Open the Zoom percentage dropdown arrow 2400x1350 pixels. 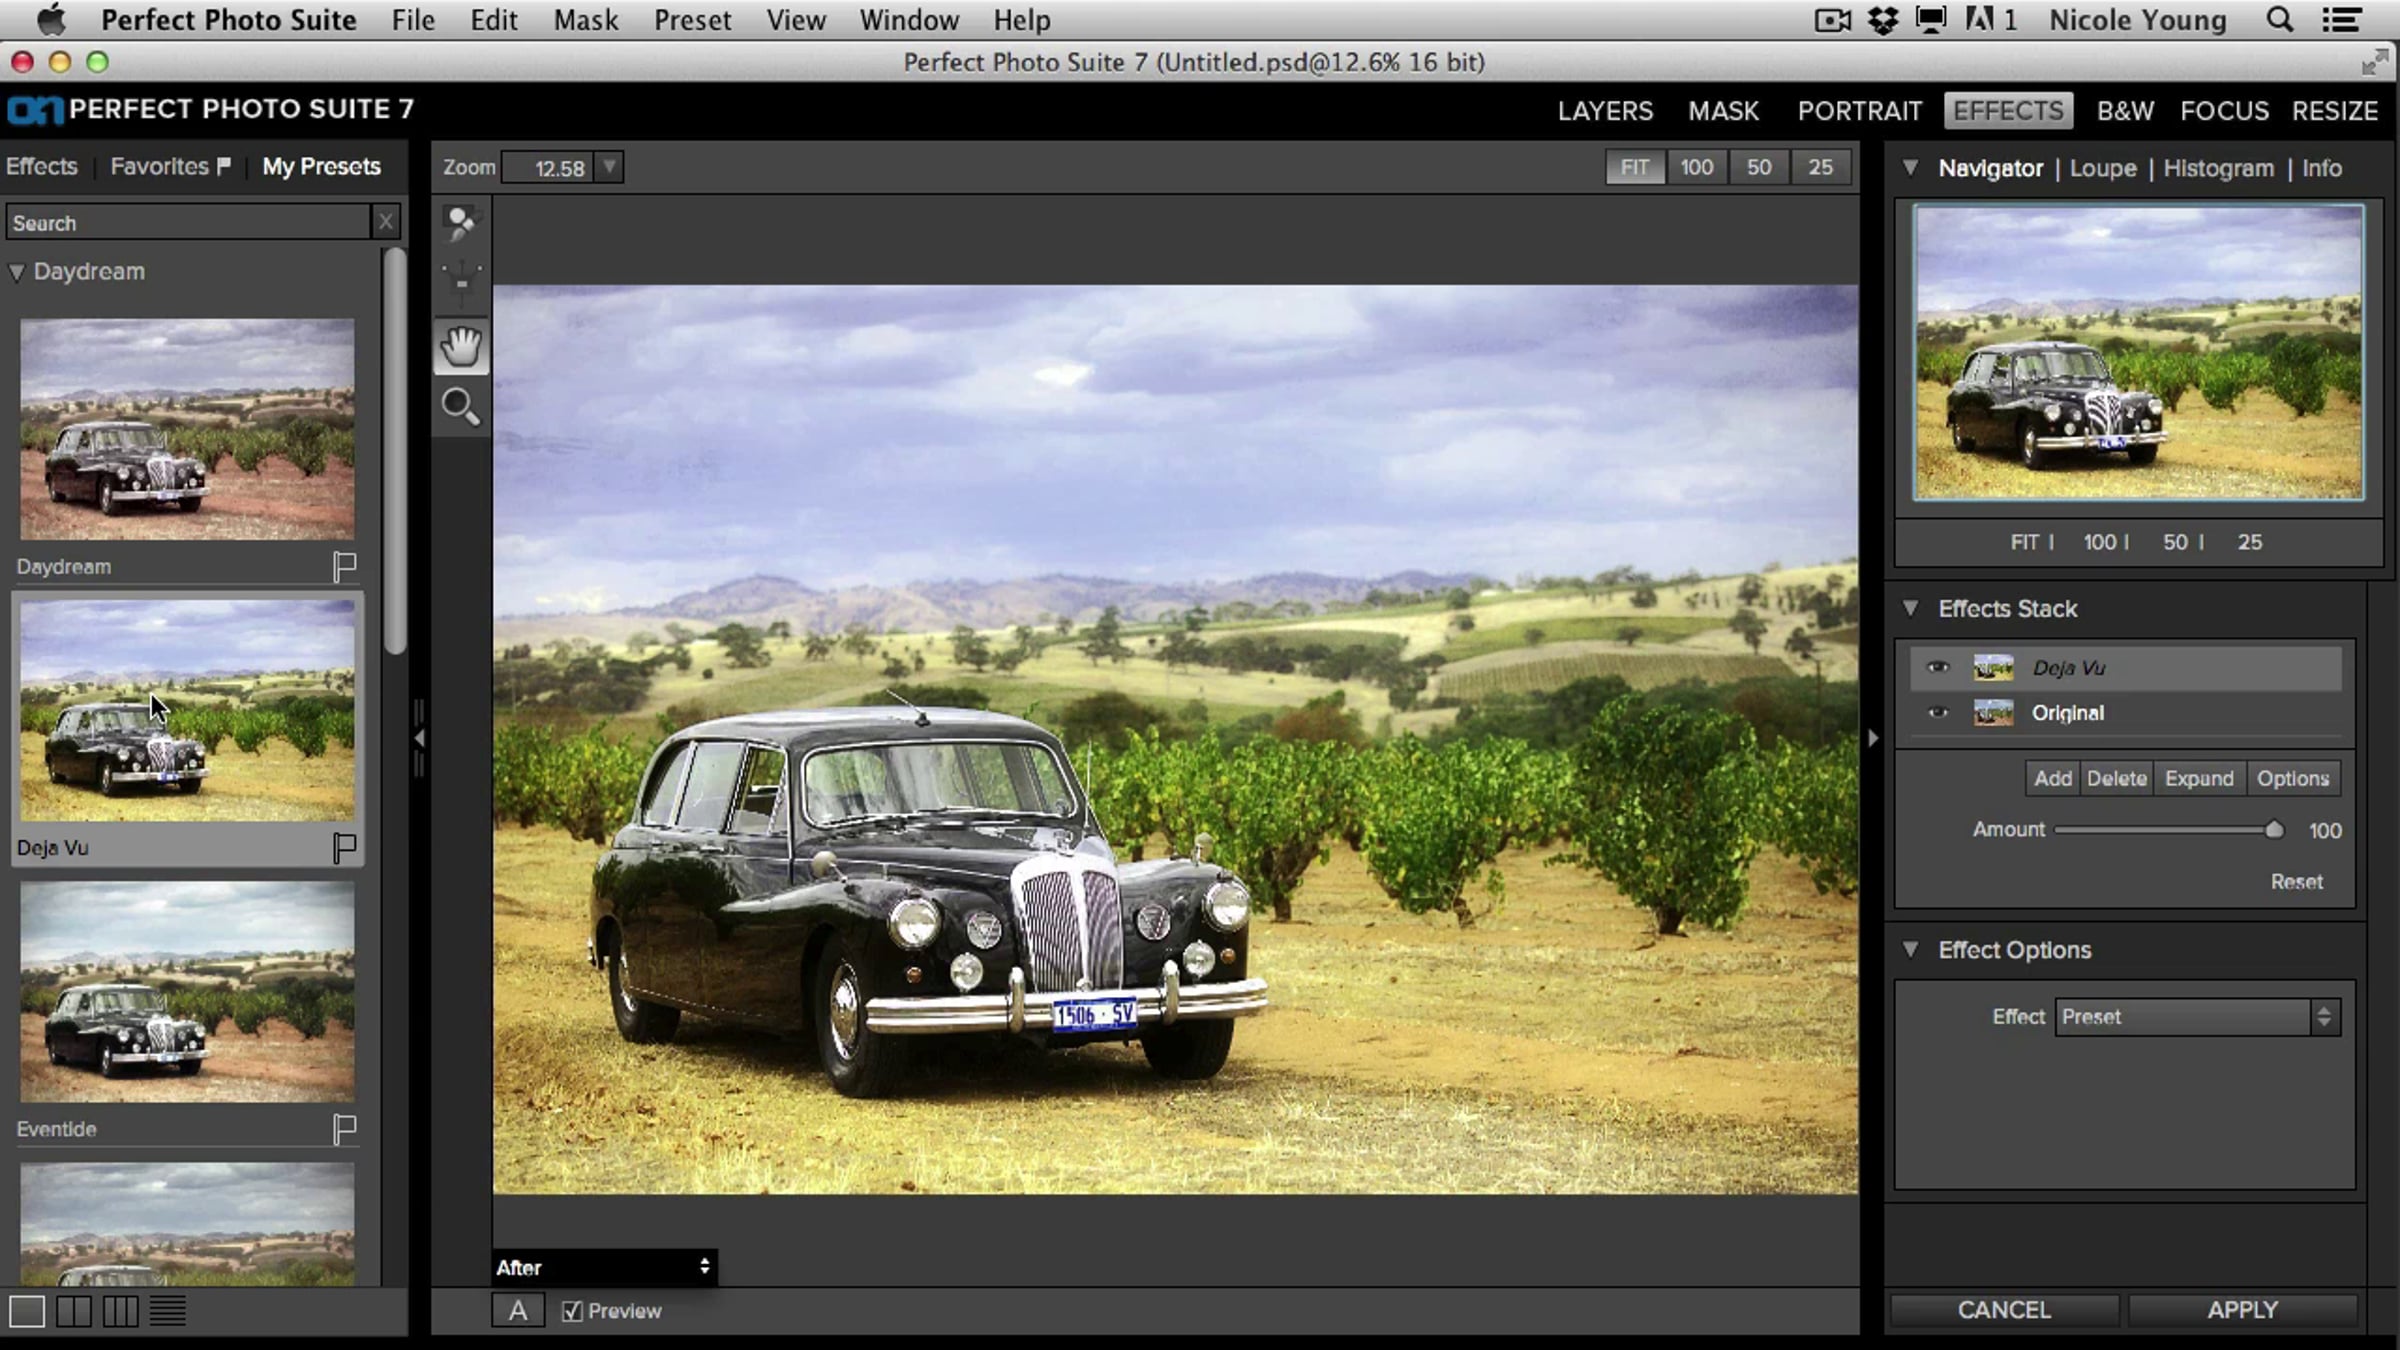[609, 167]
